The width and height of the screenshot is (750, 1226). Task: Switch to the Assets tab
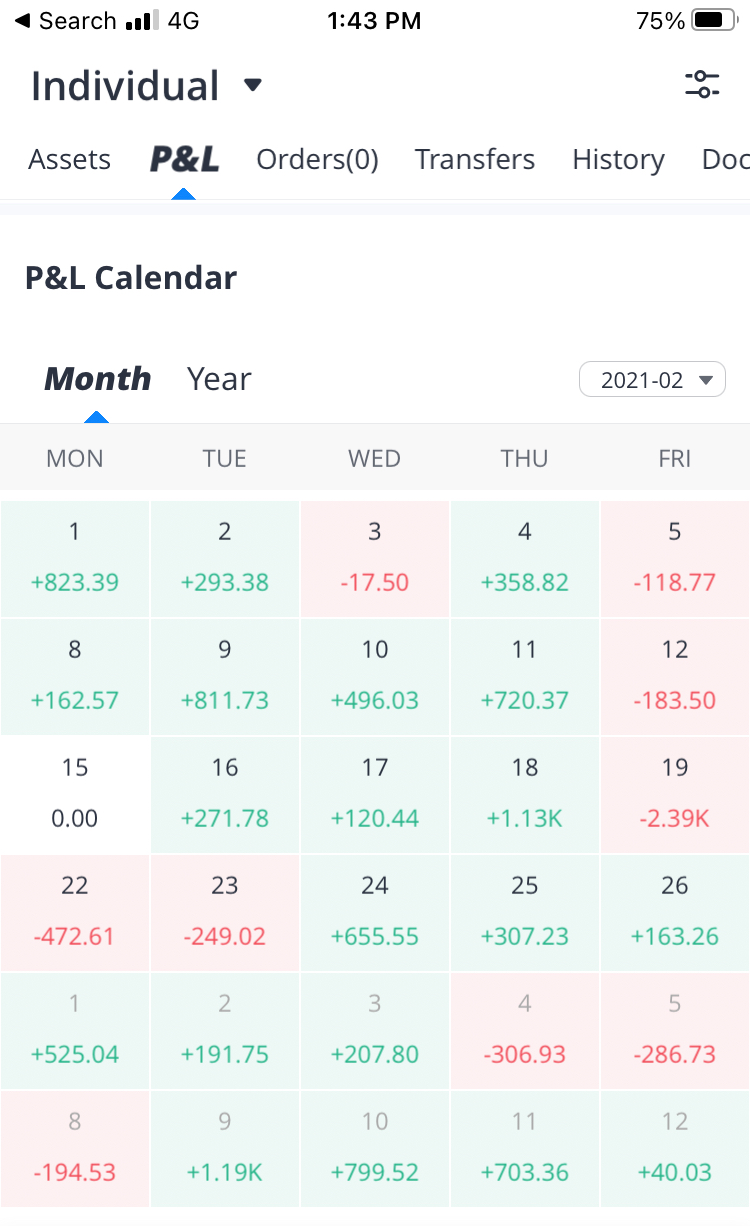[69, 160]
